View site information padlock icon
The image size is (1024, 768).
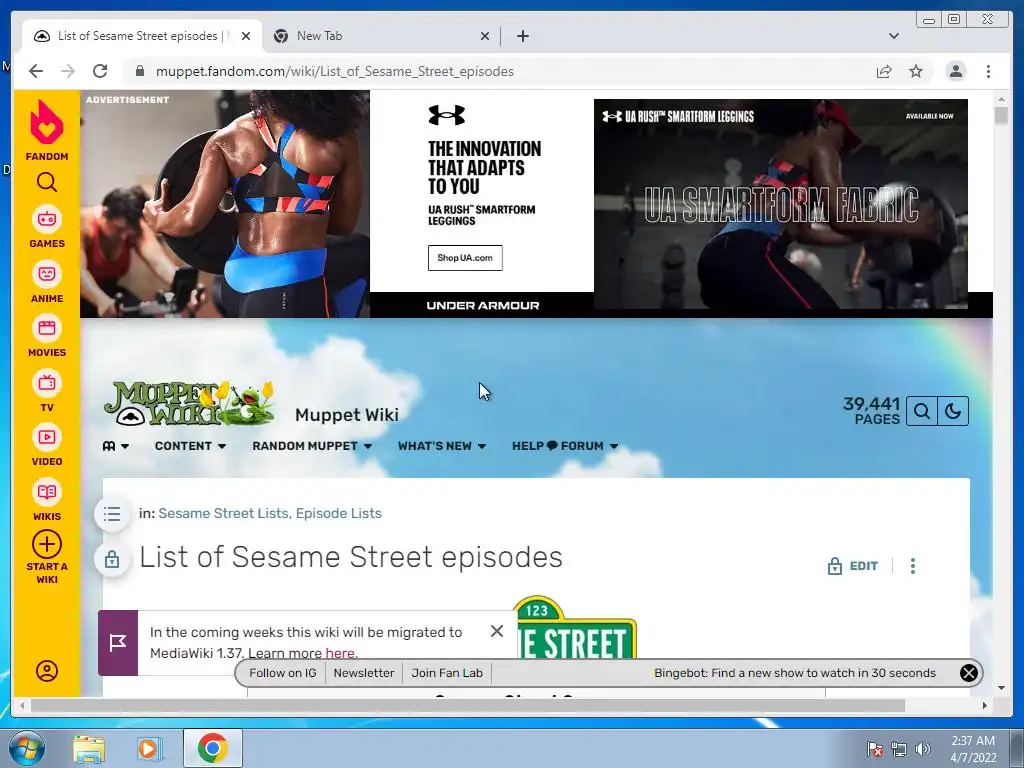click(139, 71)
